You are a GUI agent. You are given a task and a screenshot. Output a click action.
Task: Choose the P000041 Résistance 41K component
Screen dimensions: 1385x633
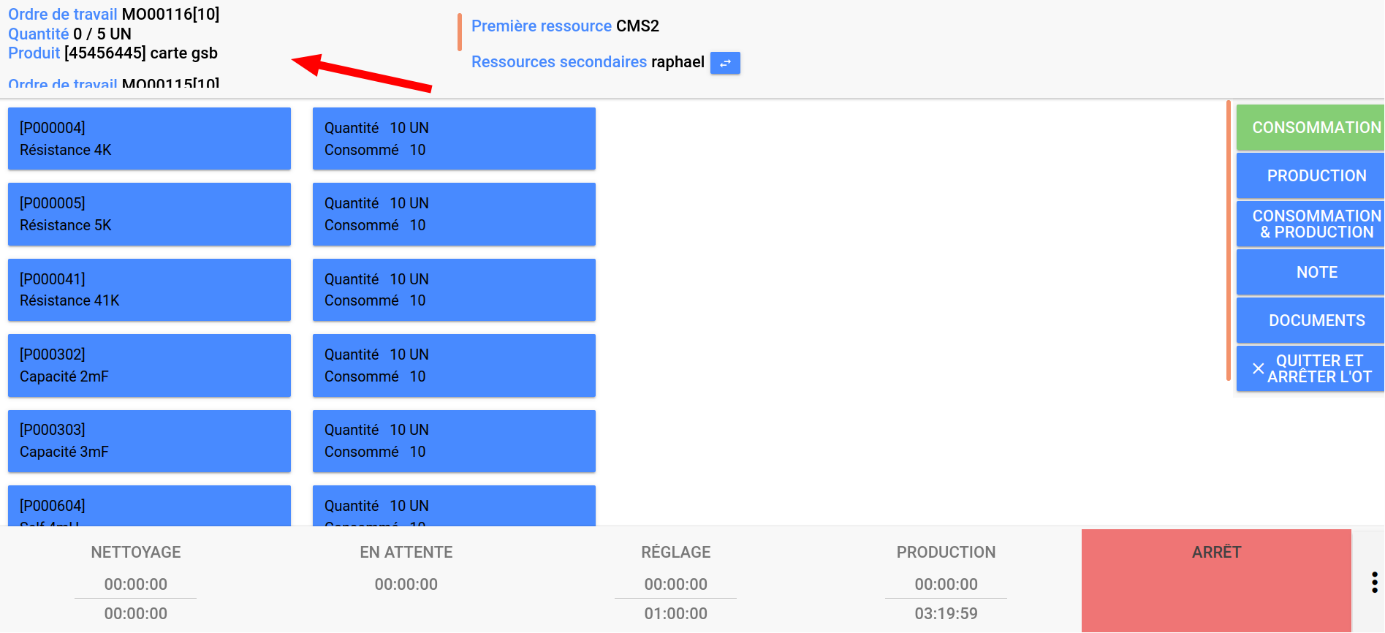(149, 290)
